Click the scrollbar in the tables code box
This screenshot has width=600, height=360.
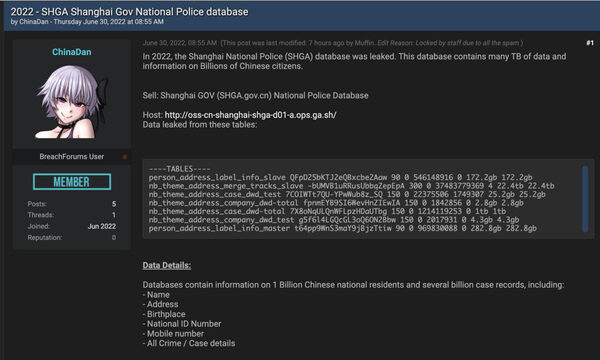585,199
